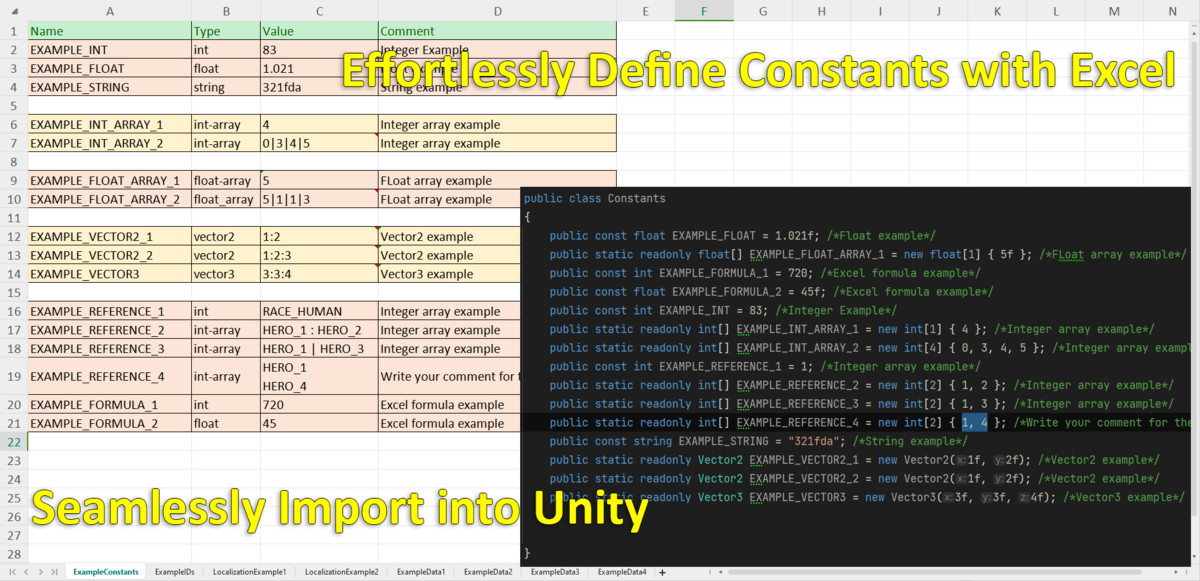Select the EXAMPLE_VECTOR2_1 cell
This screenshot has width=1200, height=581.
click(x=109, y=237)
